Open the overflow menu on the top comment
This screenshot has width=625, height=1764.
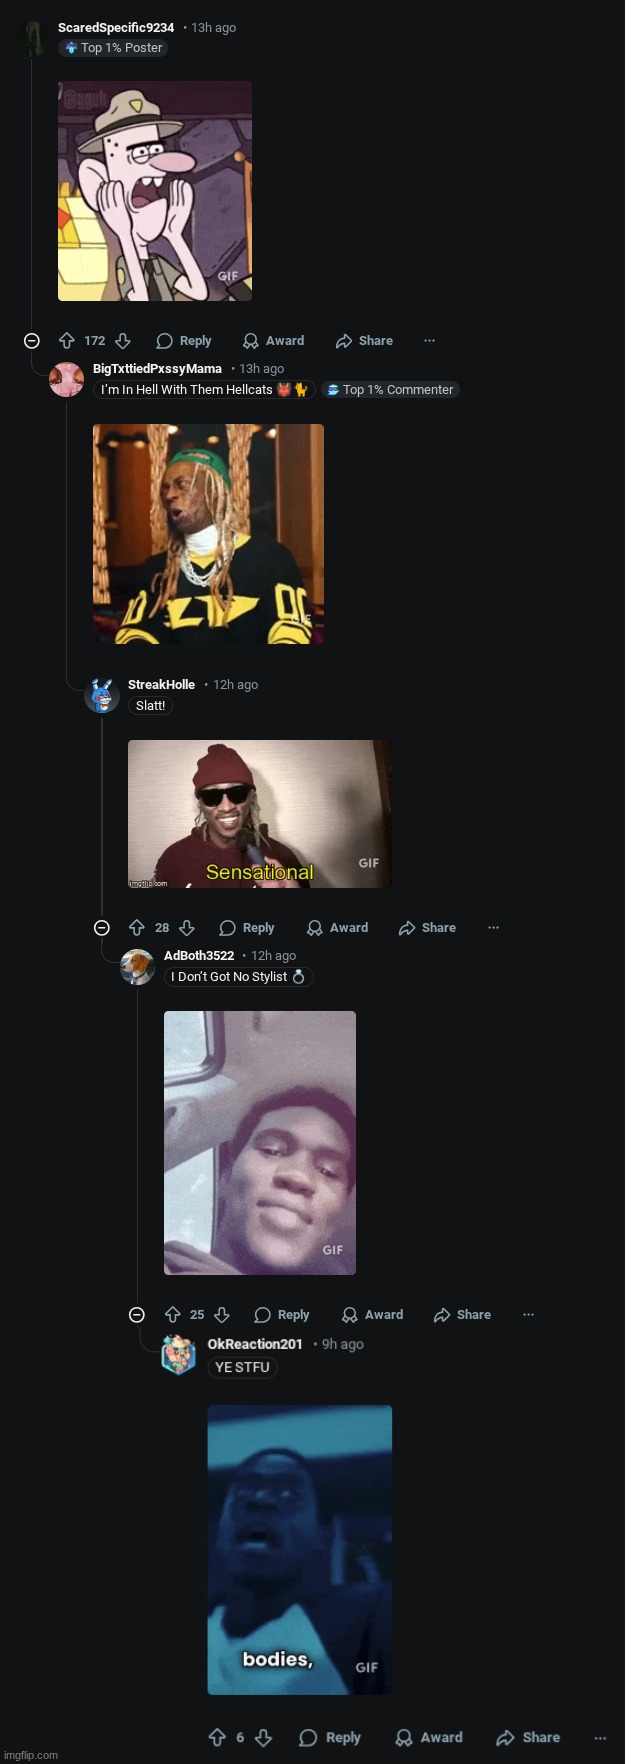pos(430,340)
